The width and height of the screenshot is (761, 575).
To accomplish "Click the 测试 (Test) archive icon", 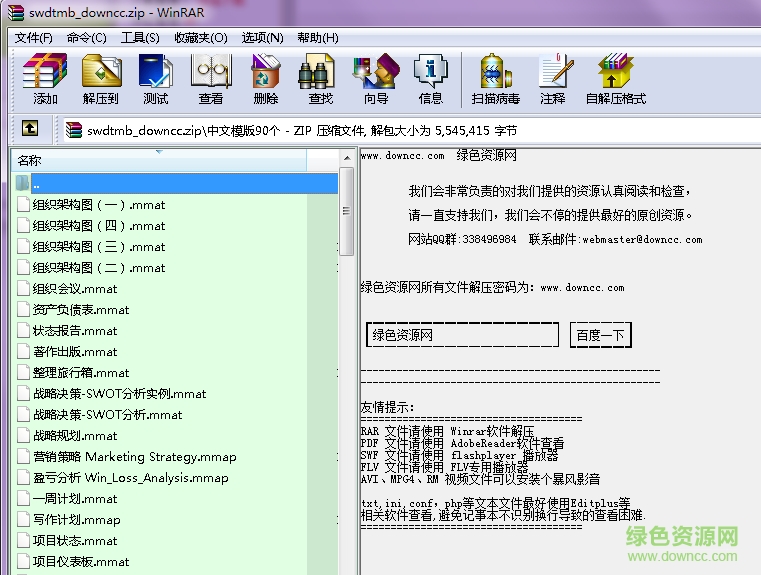I will 155,78.
